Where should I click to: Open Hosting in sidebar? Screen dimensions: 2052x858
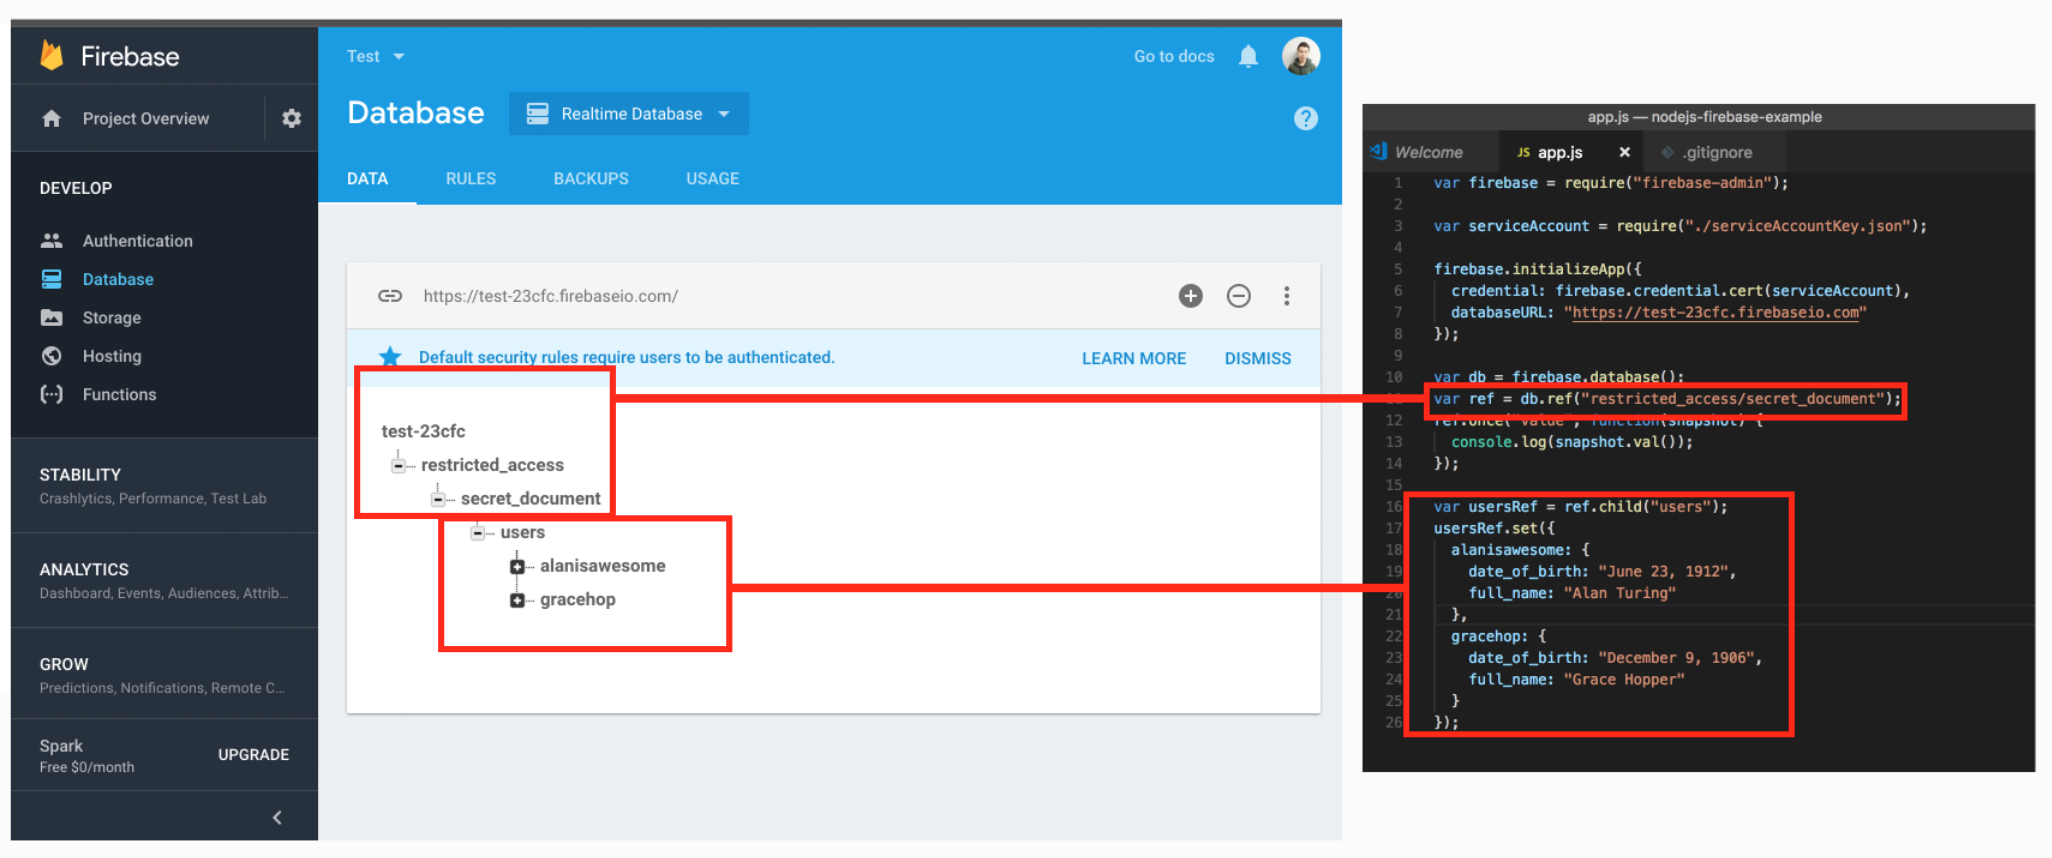tap(112, 356)
